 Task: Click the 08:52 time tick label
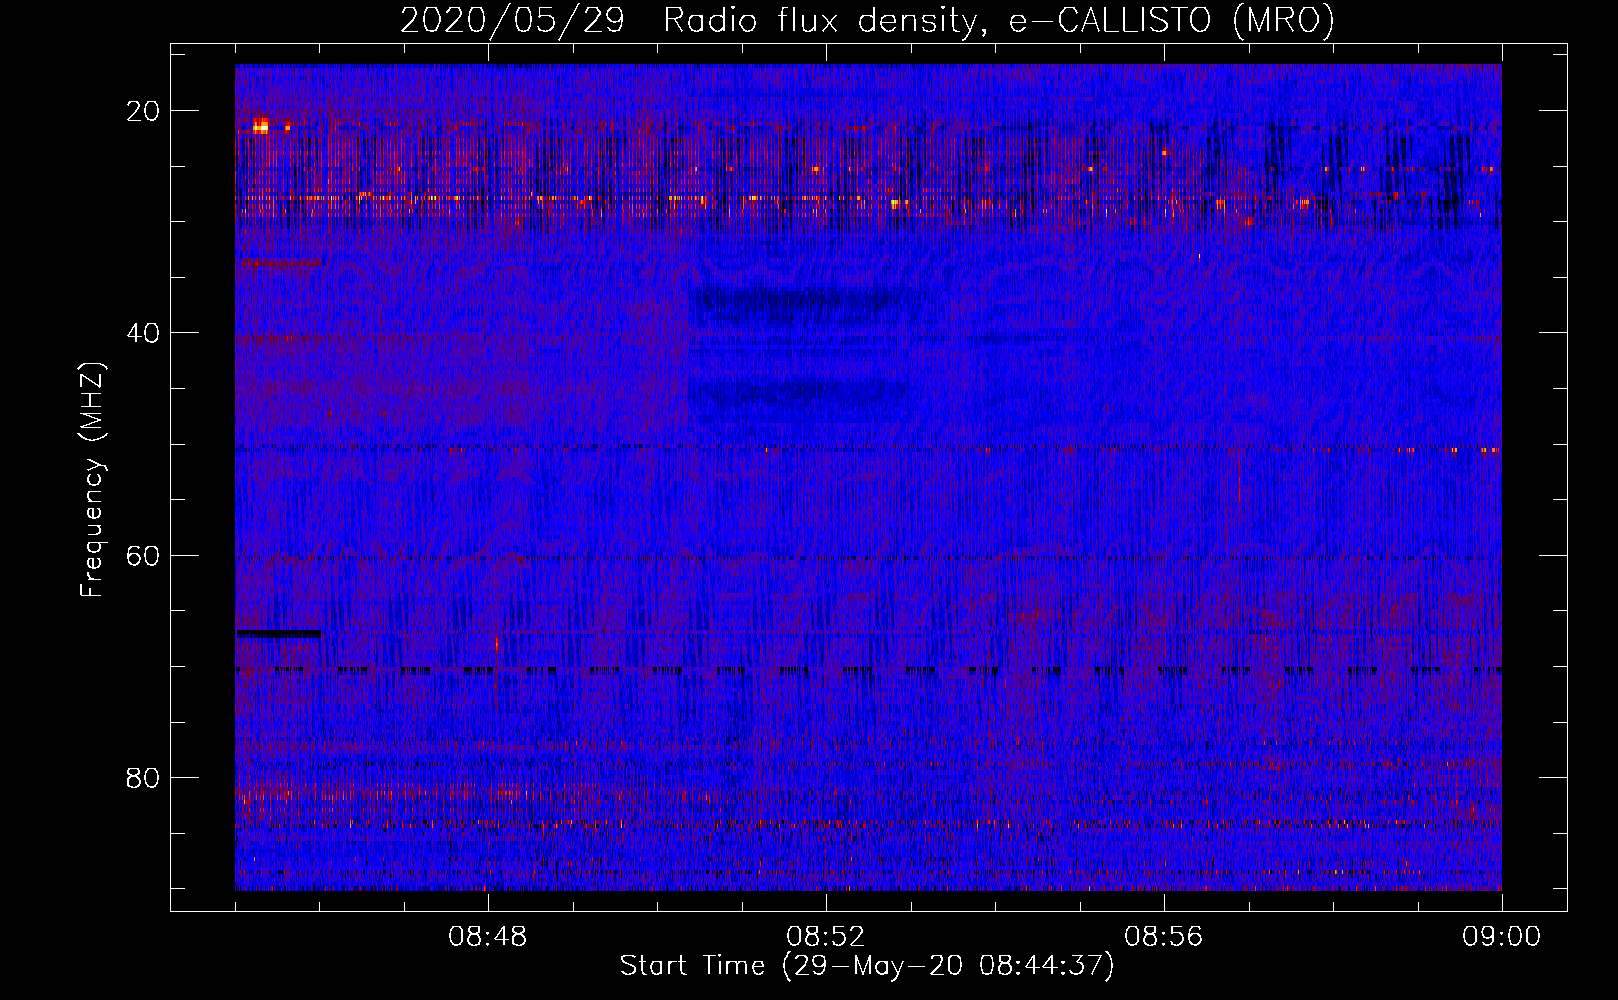(826, 937)
